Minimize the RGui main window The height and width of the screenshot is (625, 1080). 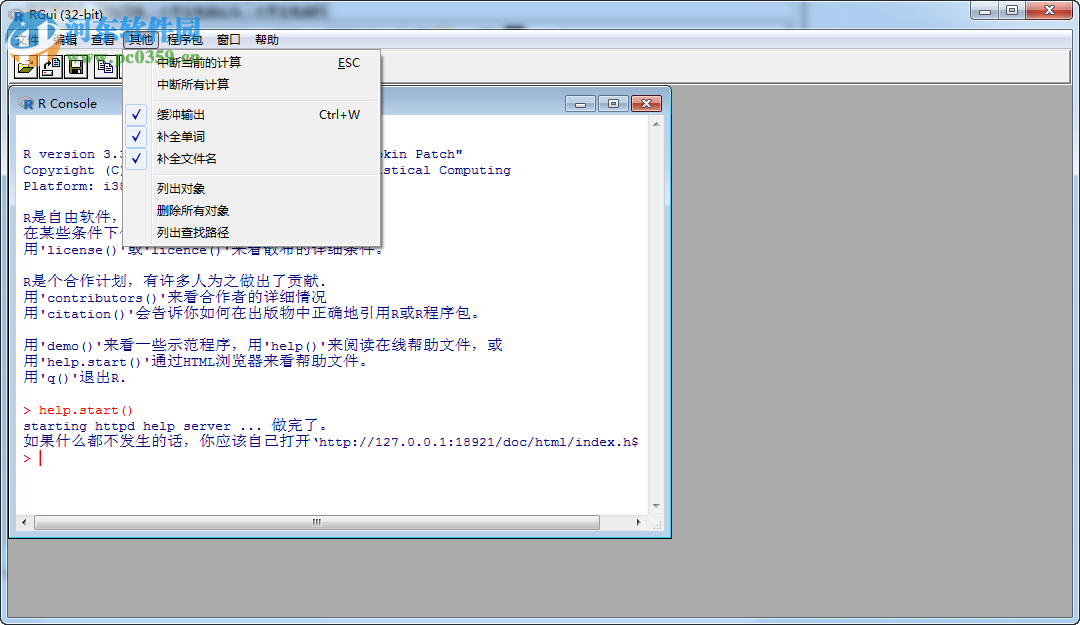coord(985,10)
